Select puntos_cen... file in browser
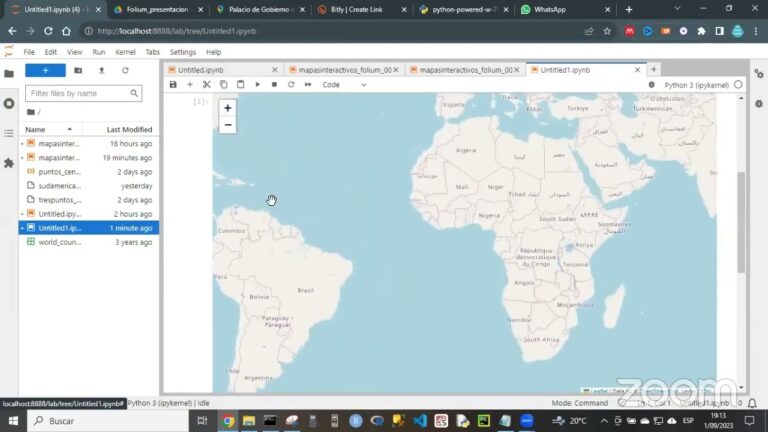The height and width of the screenshot is (432, 768). [89, 172]
